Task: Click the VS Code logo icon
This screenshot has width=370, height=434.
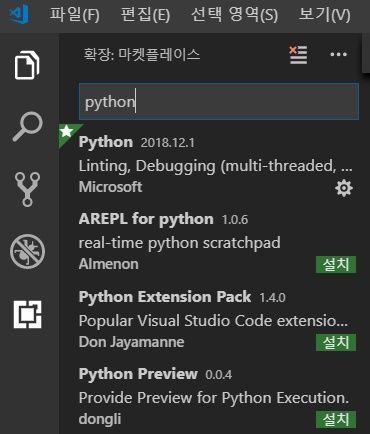Action: point(19,14)
